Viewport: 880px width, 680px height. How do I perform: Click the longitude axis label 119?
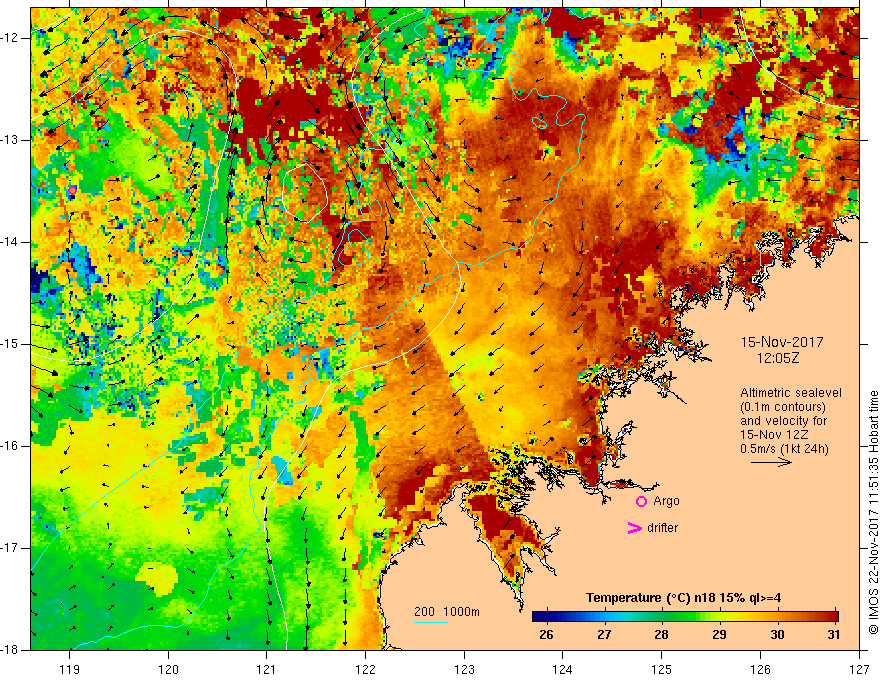tap(70, 669)
